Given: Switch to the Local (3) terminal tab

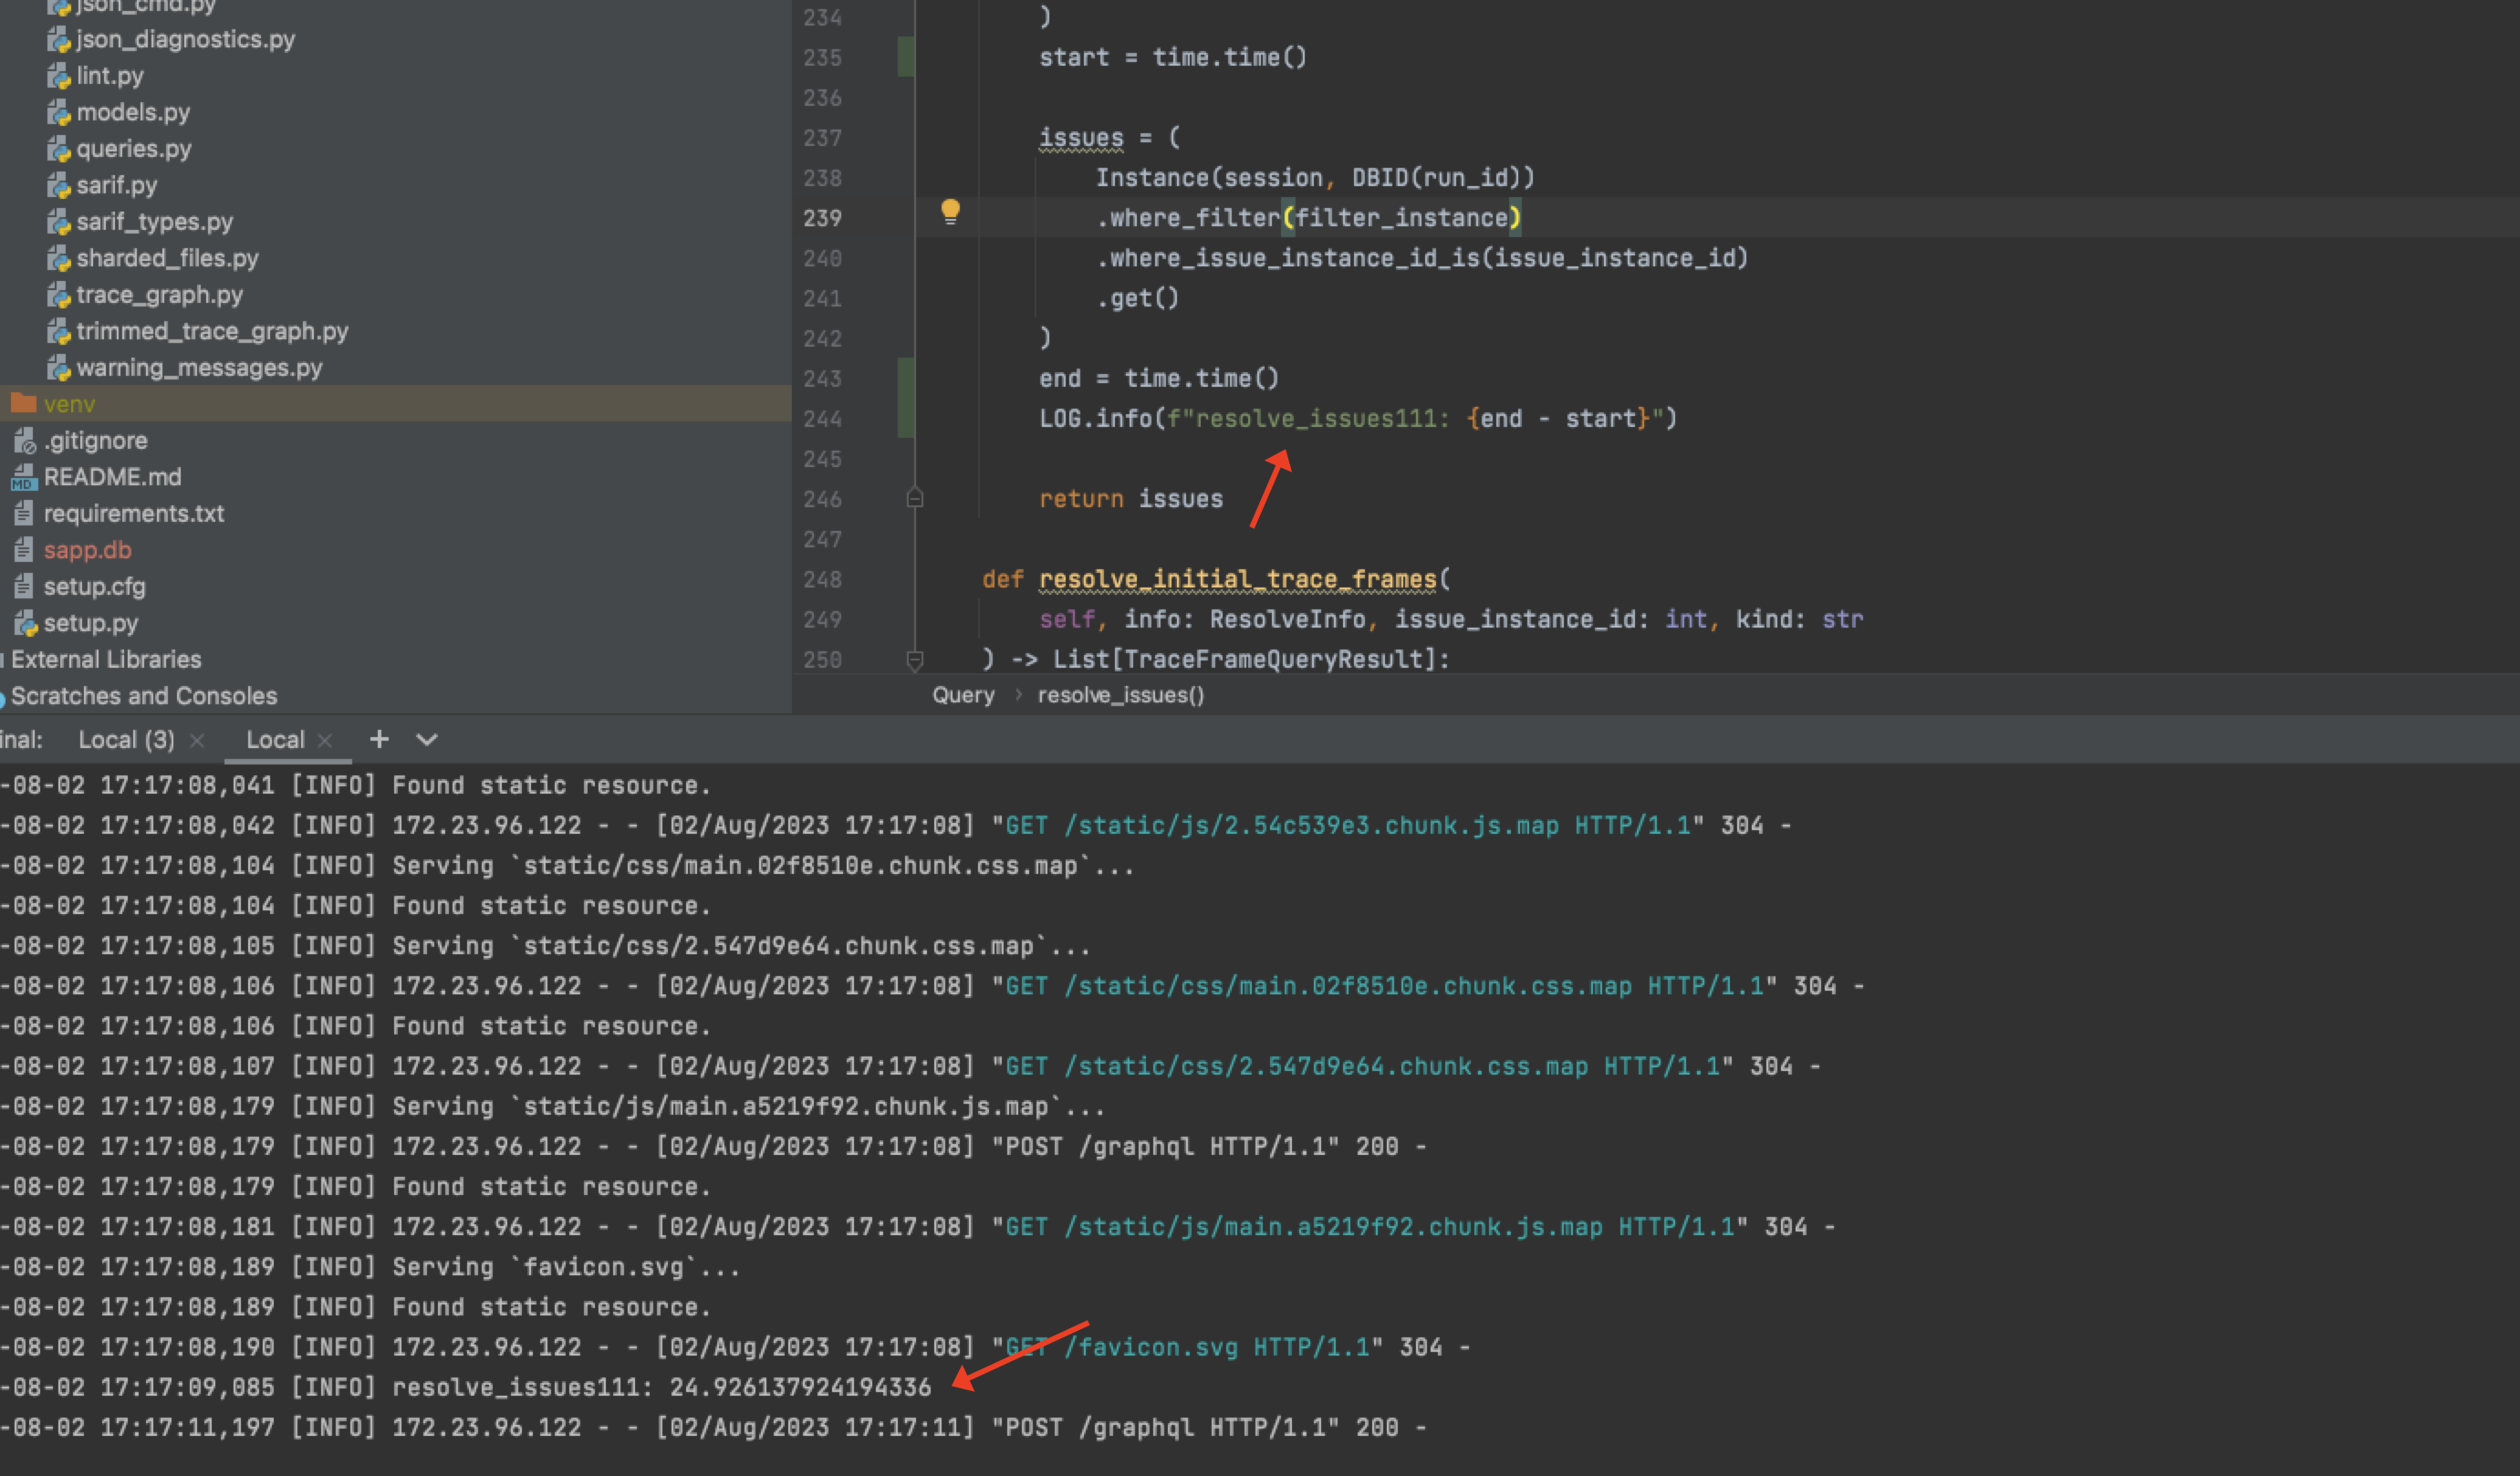Looking at the screenshot, I should [126, 740].
